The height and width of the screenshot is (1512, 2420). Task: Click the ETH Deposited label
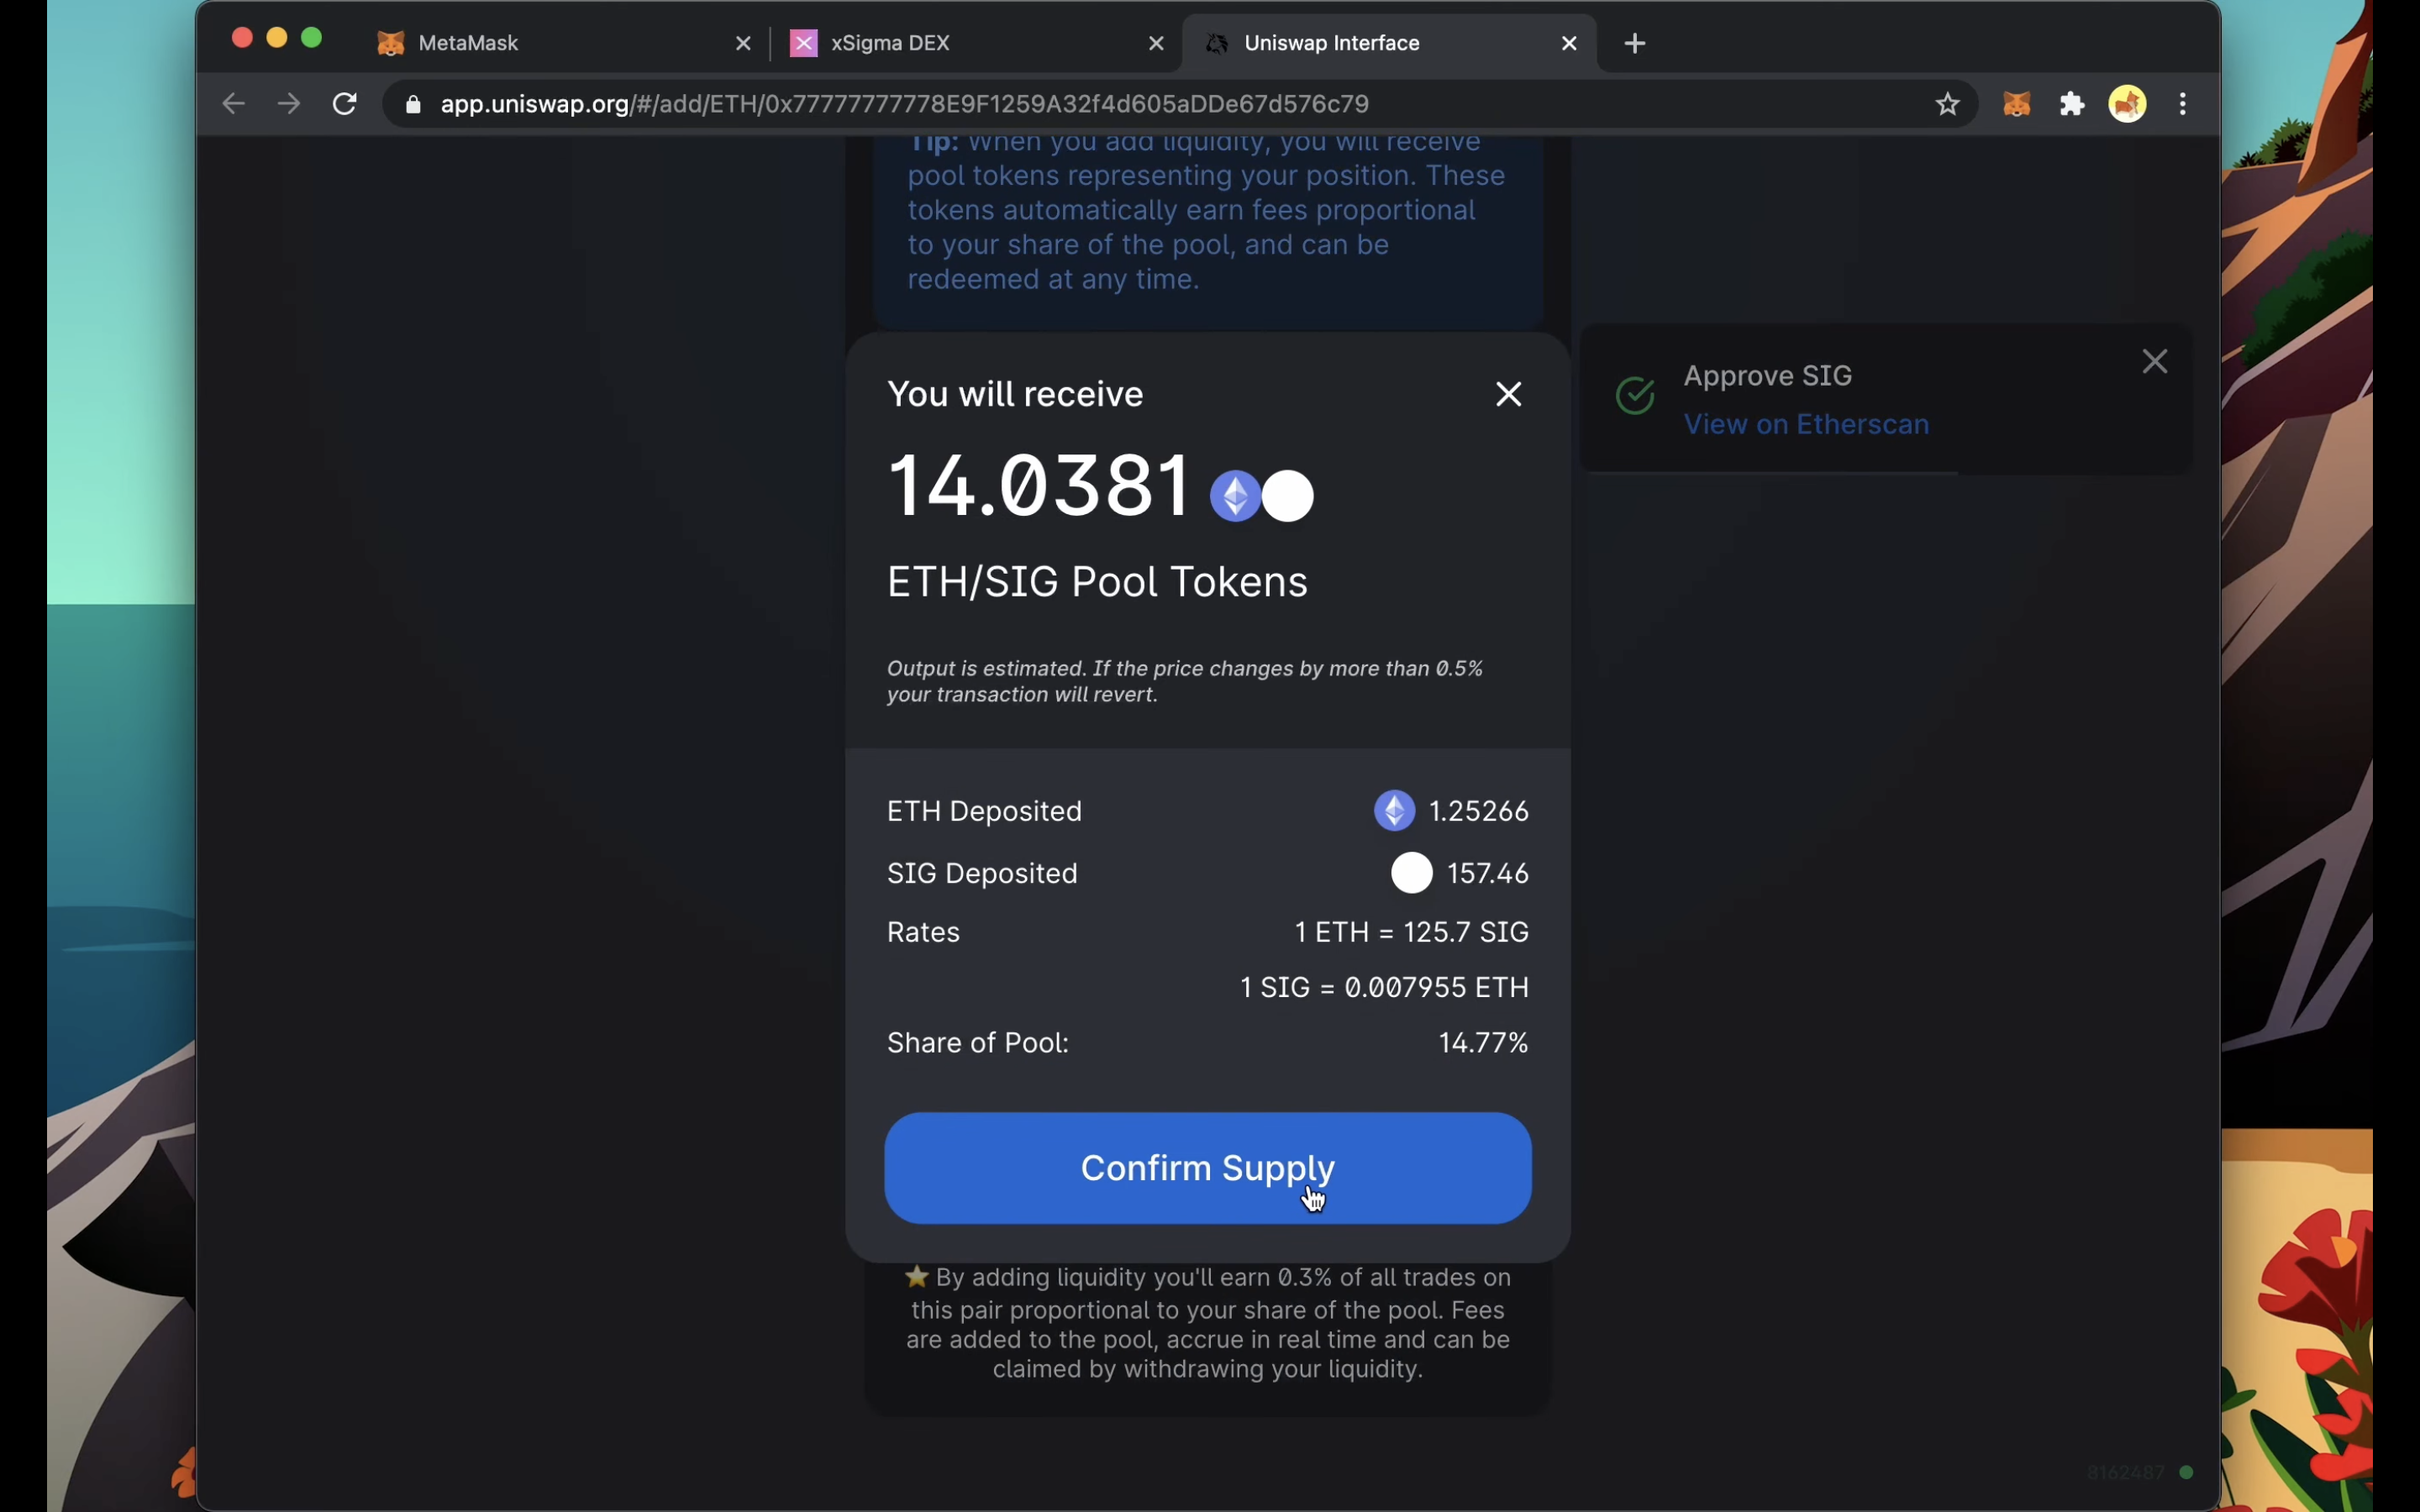tap(984, 811)
